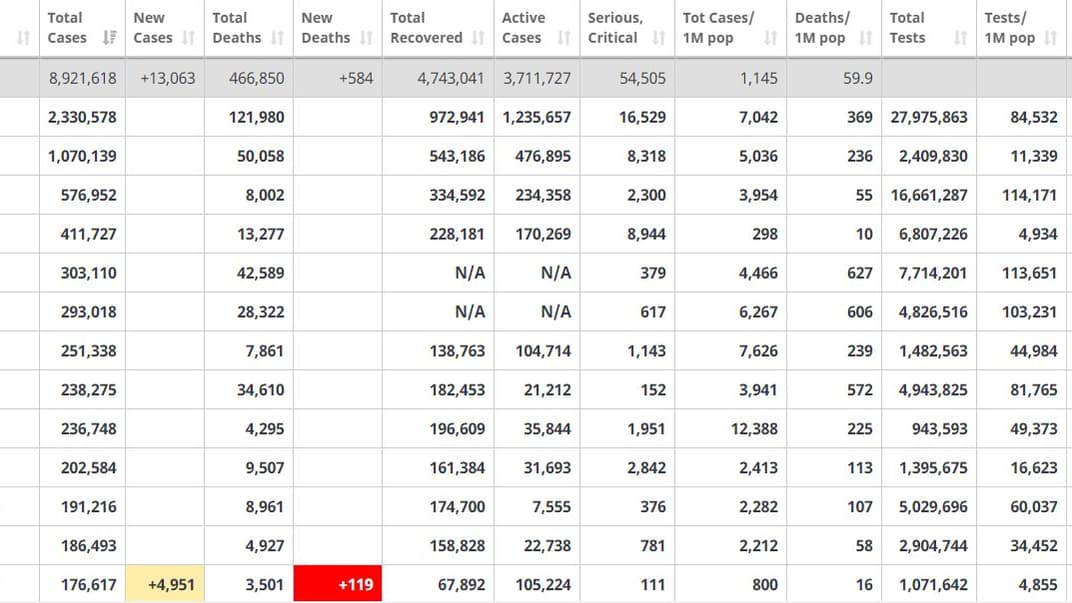The image size is (1072, 603).
Task: Click the 27,975,863 total tests value
Action: click(x=929, y=117)
